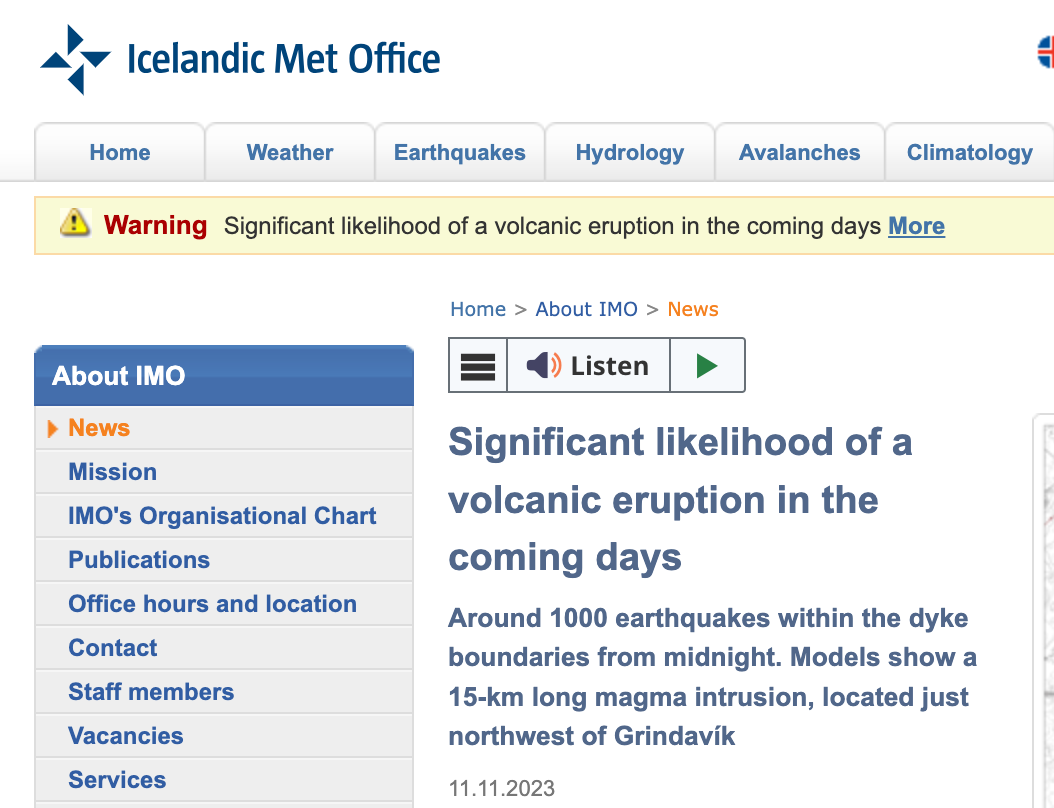The height and width of the screenshot is (808, 1054).
Task: Open IMO's Organisational Chart page
Action: point(222,516)
